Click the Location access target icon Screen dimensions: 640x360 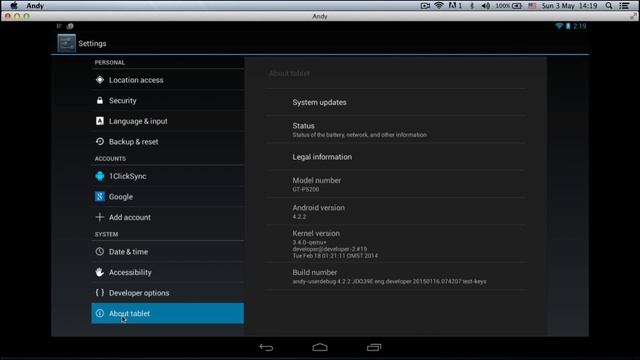[100, 80]
